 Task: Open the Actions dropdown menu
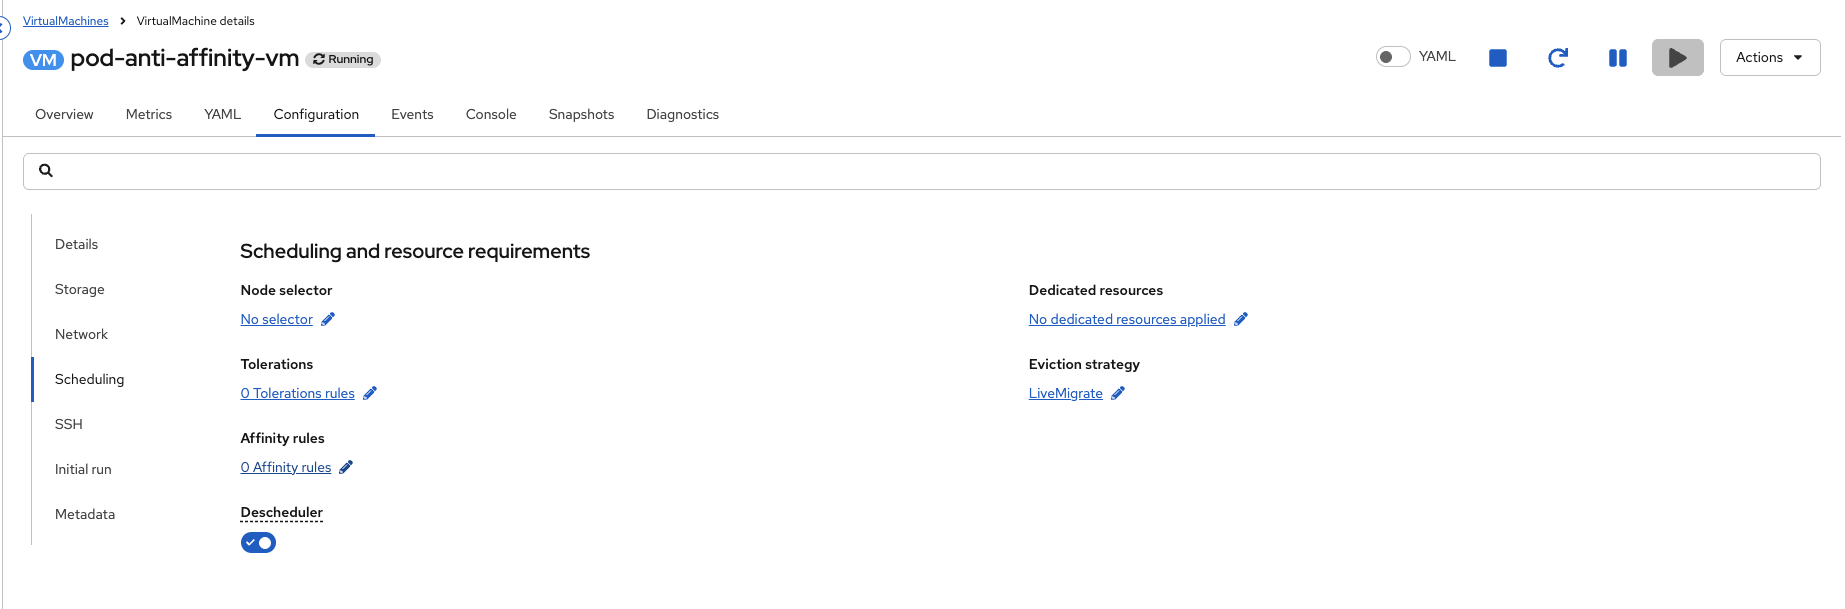click(x=1769, y=58)
